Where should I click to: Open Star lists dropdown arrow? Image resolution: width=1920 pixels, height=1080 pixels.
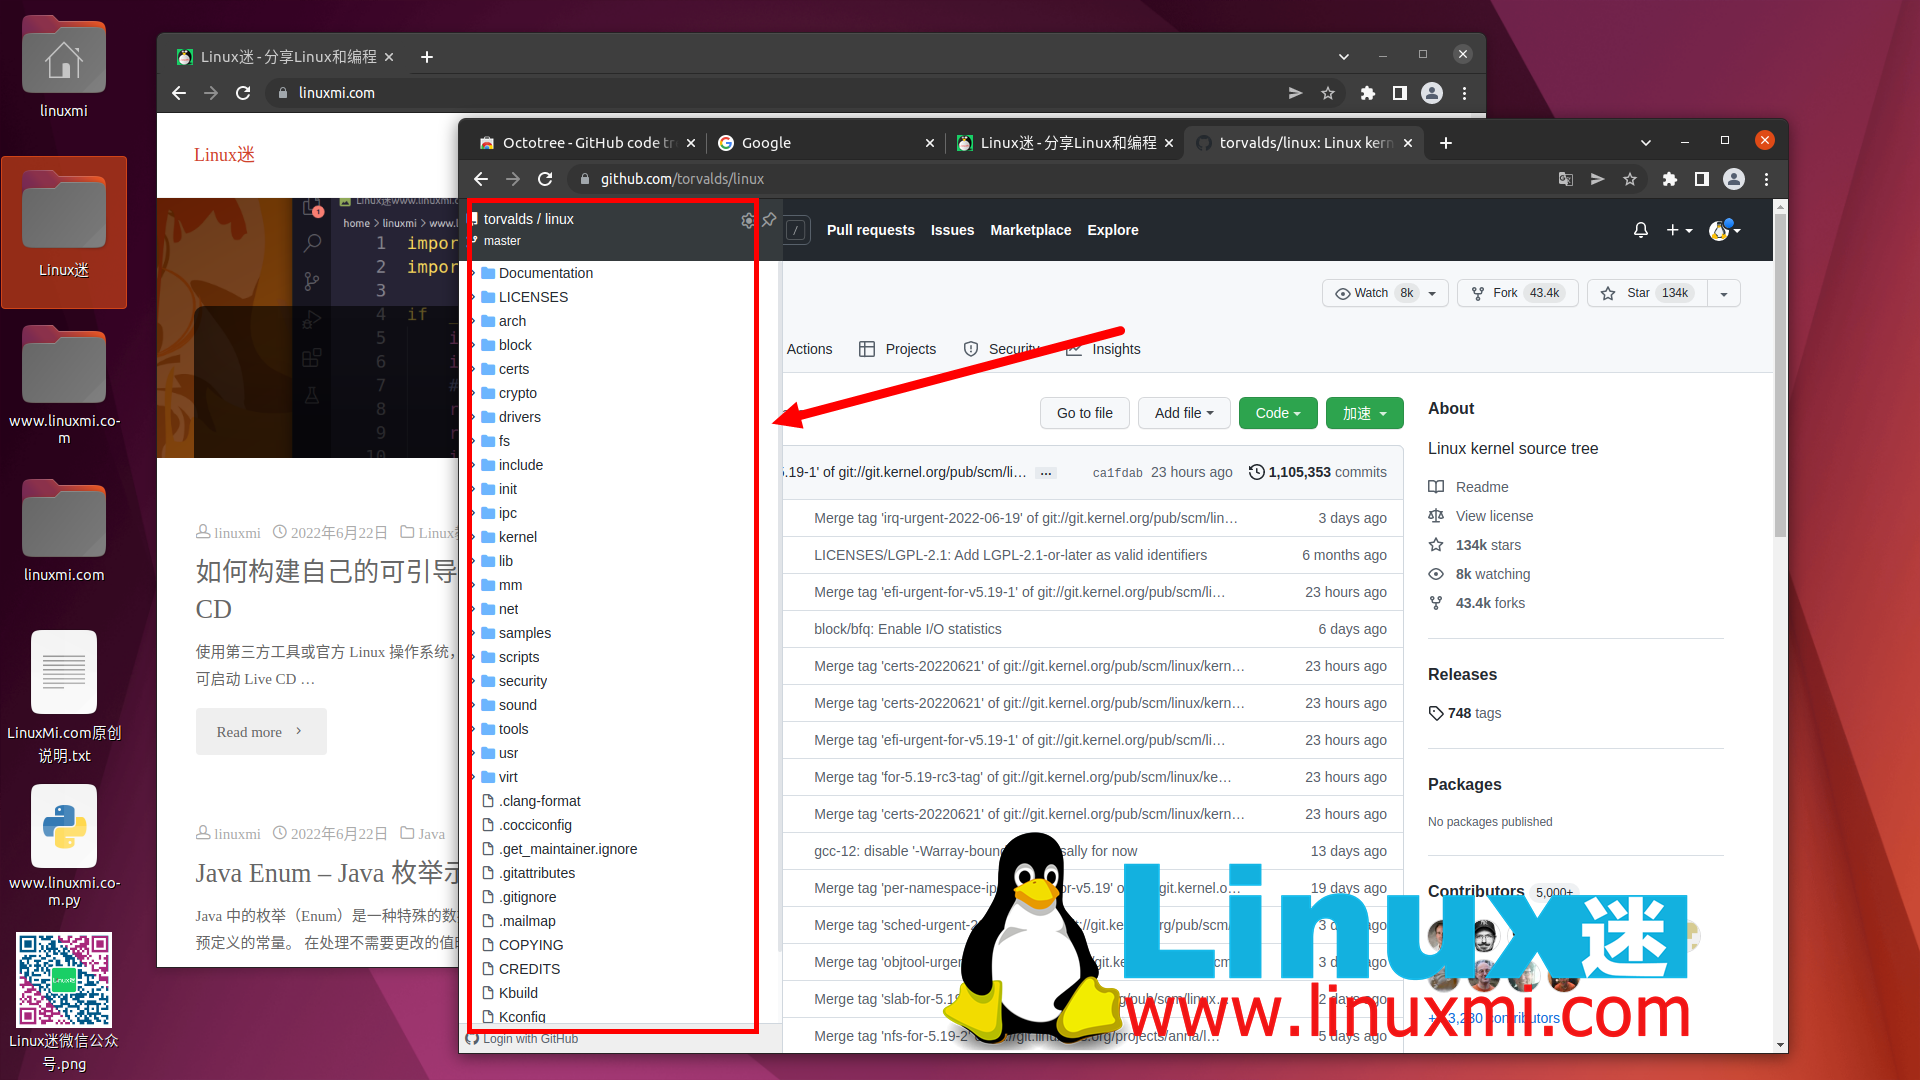1723,293
